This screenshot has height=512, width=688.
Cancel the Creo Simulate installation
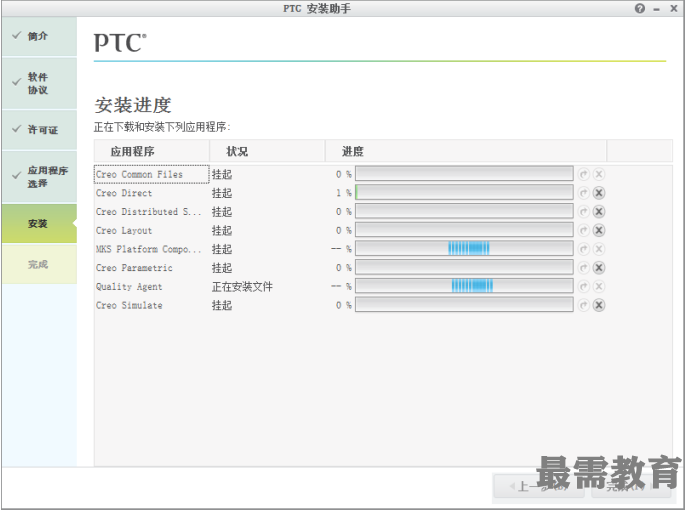click(x=598, y=305)
